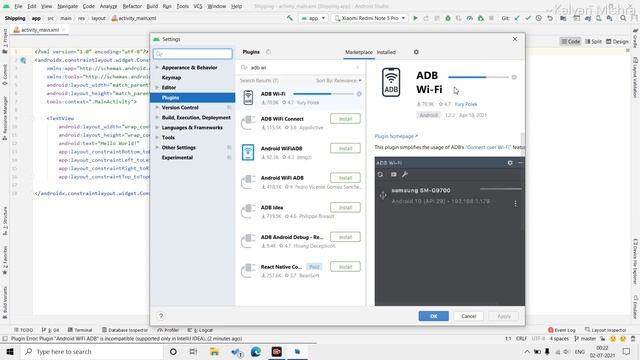This screenshot has height=360, width=640.
Task: Install the React Native Console plugin
Action: coord(345,267)
